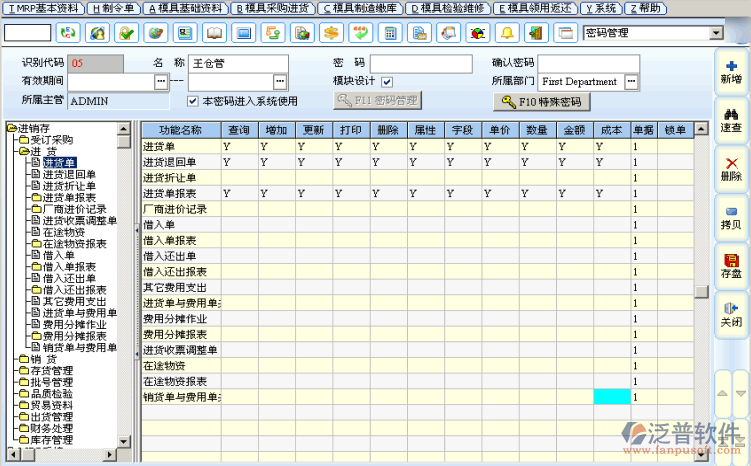Toggle 本密码进入系统使用 checkbox
Image resolution: width=751 pixels, height=466 pixels.
[x=193, y=100]
